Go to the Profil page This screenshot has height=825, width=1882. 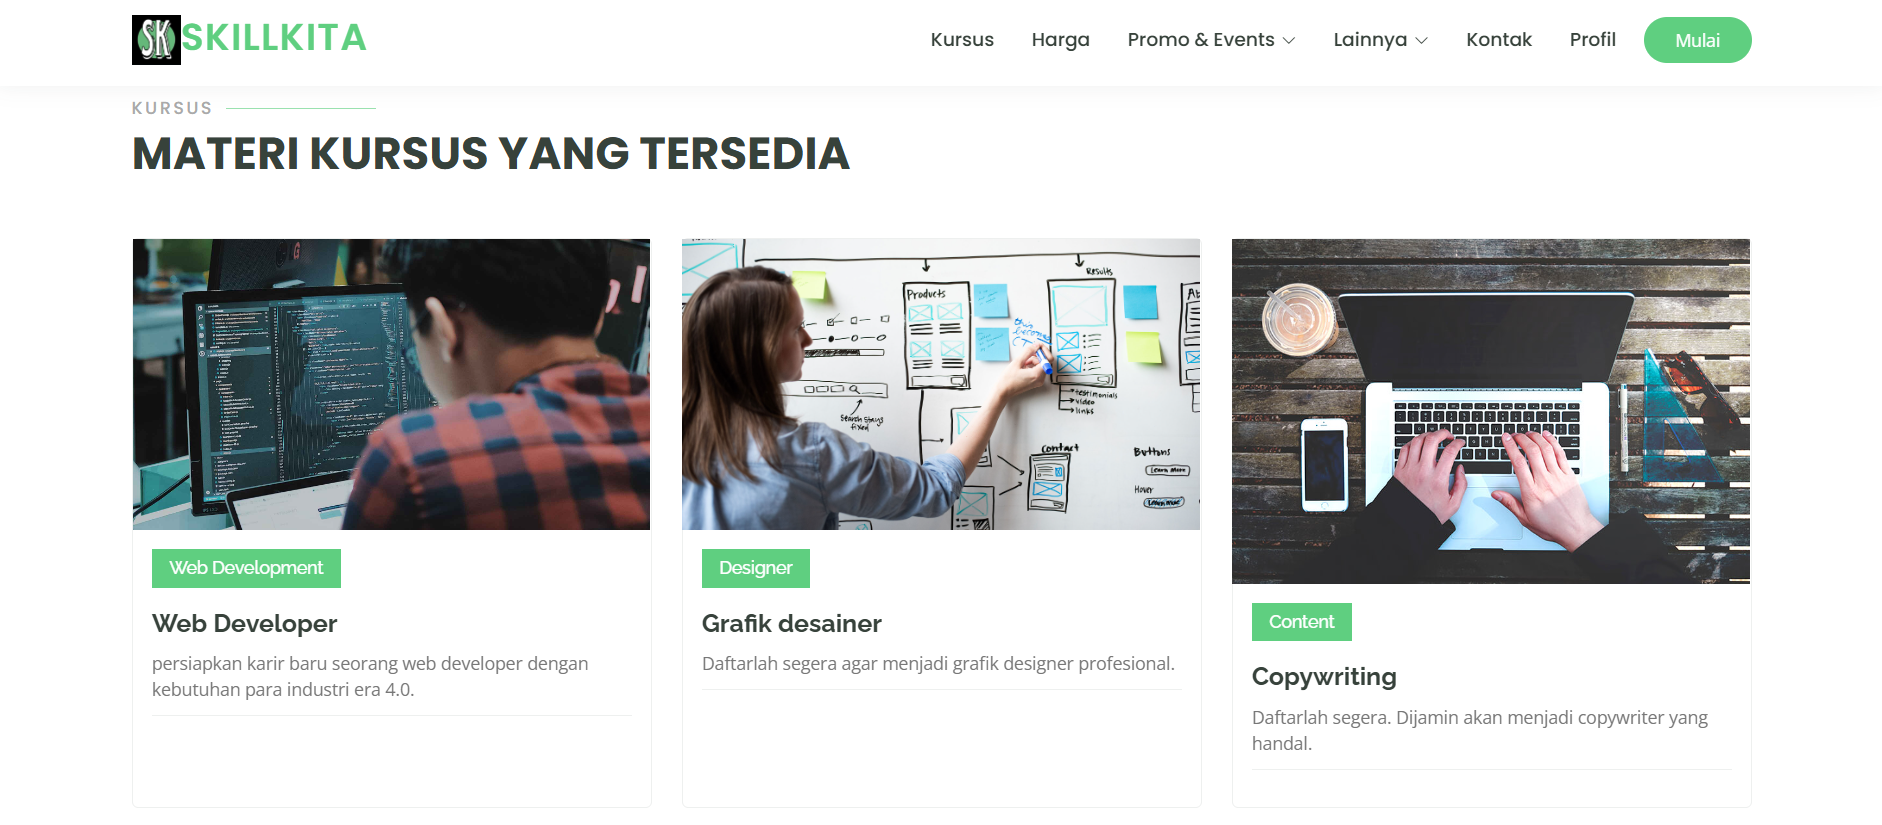[1592, 40]
